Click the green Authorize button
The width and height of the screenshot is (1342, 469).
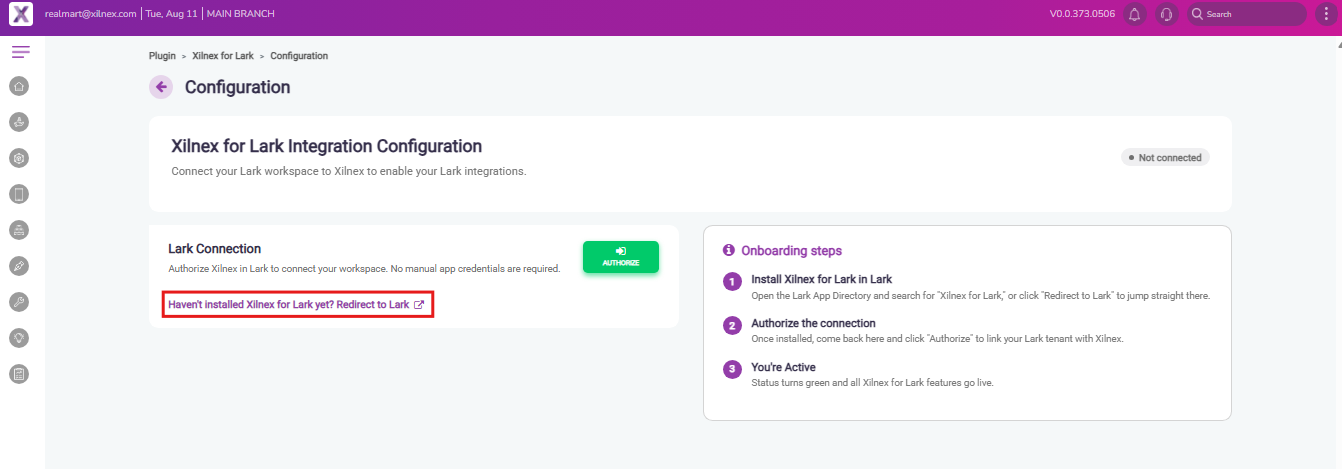coord(620,257)
